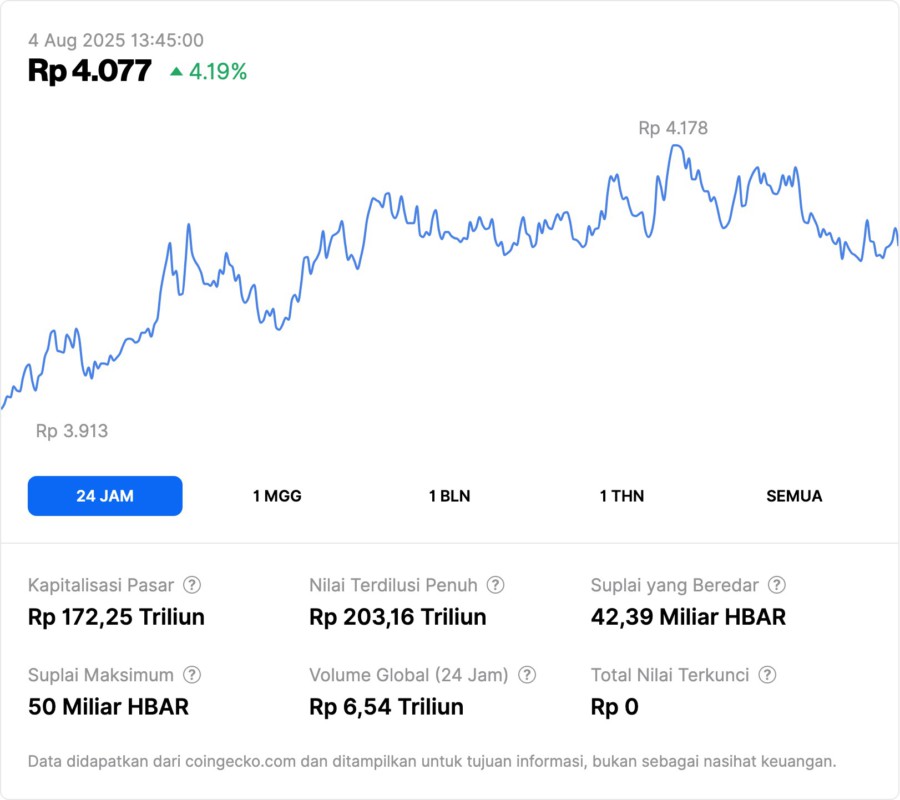Click the help icon beside Kapitalisasi Pasar

pyautogui.click(x=192, y=585)
